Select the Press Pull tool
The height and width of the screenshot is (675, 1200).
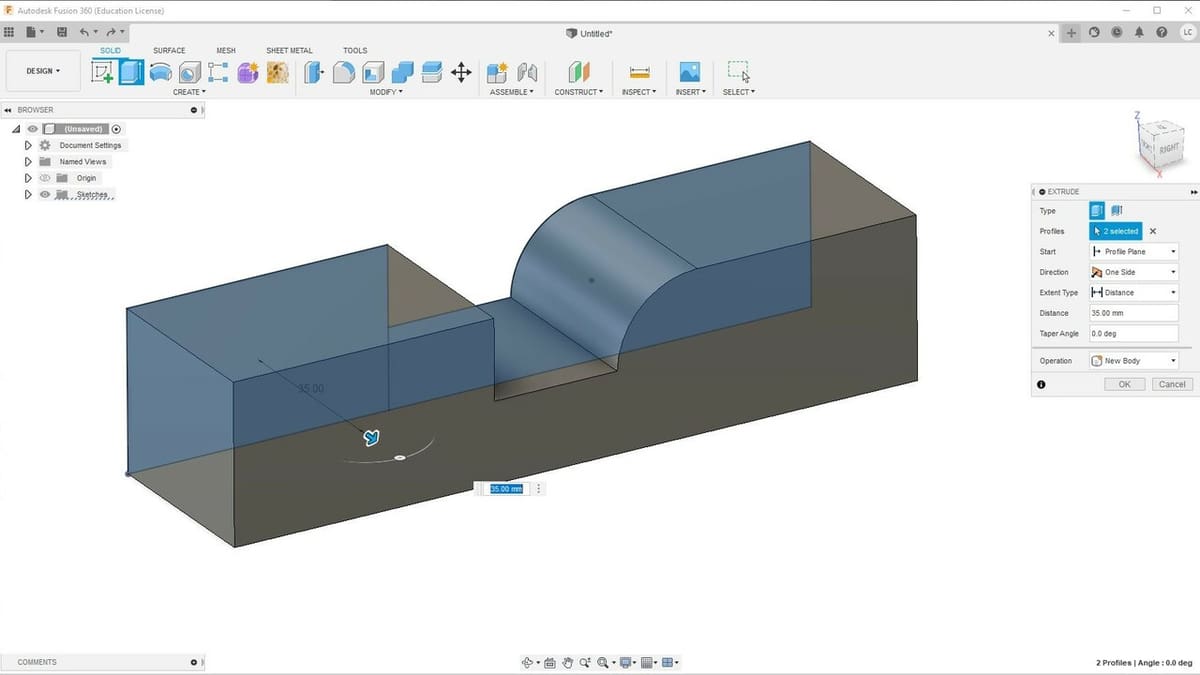314,72
